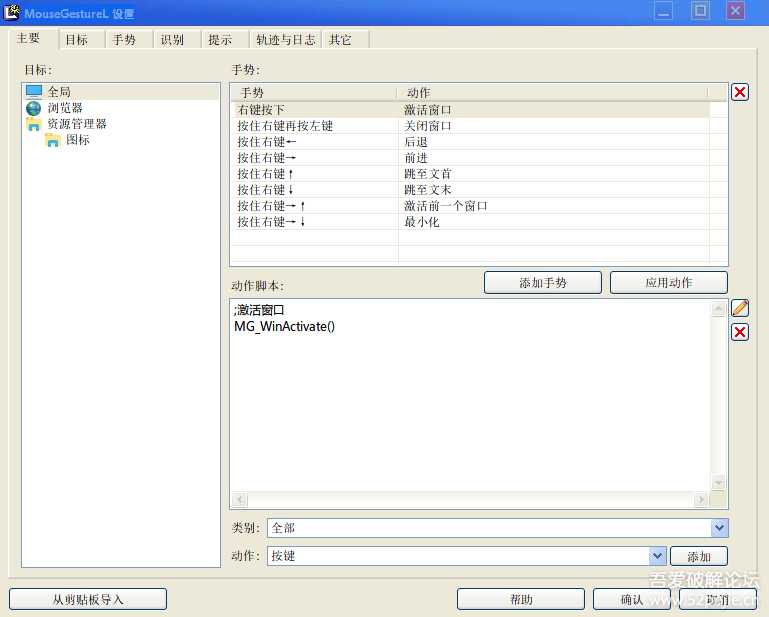Open the 动作 dropdown showing 按键
769x617 pixels.
(466, 556)
